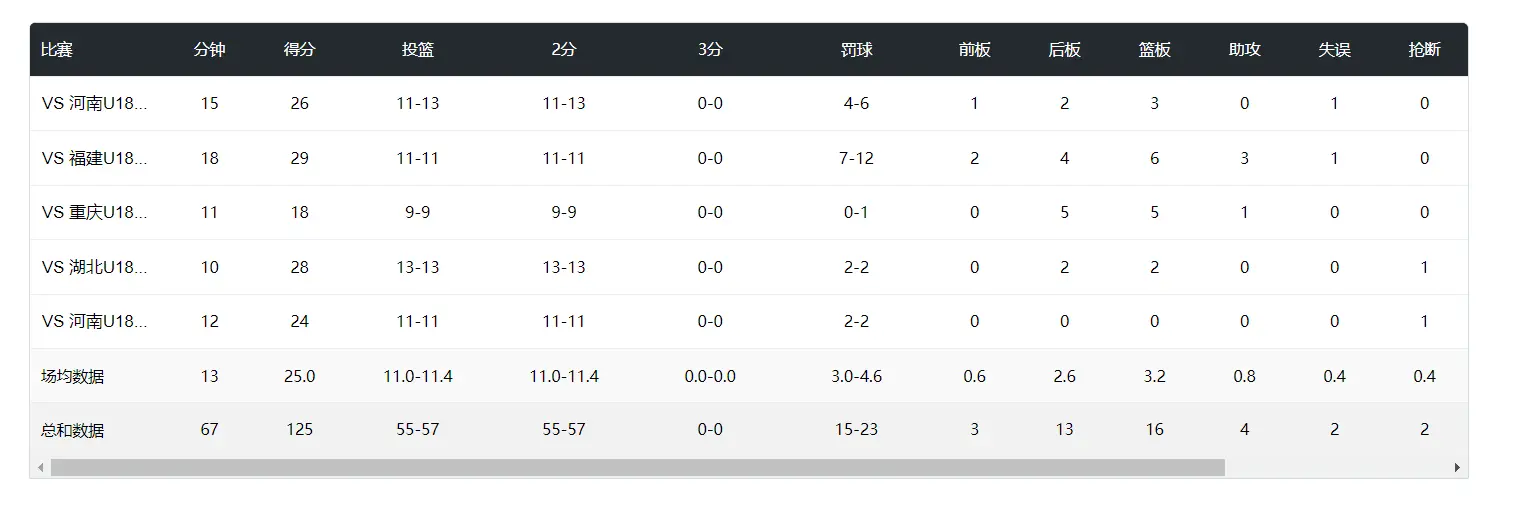Click the horizontal scrollbar thumb under the table
Screen dimensions: 1516x513
(637, 468)
